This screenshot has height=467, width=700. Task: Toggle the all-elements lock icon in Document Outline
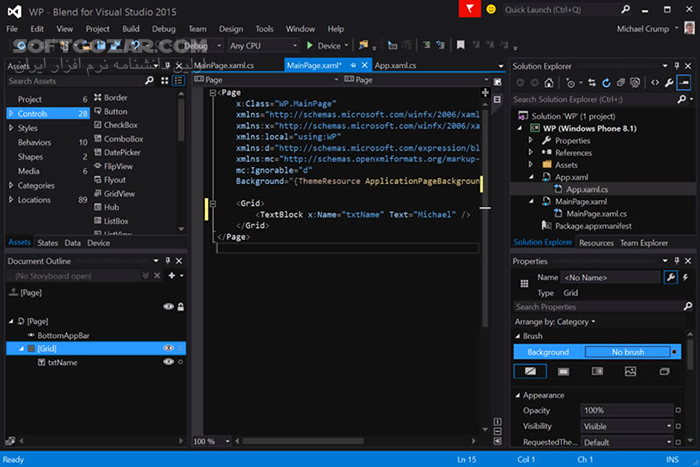(x=181, y=307)
